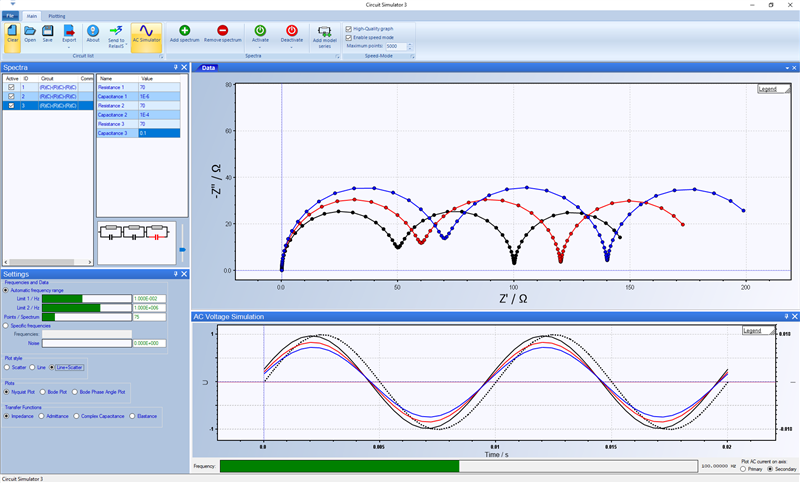Expand the Circuit list group launcher

(x=161, y=56)
